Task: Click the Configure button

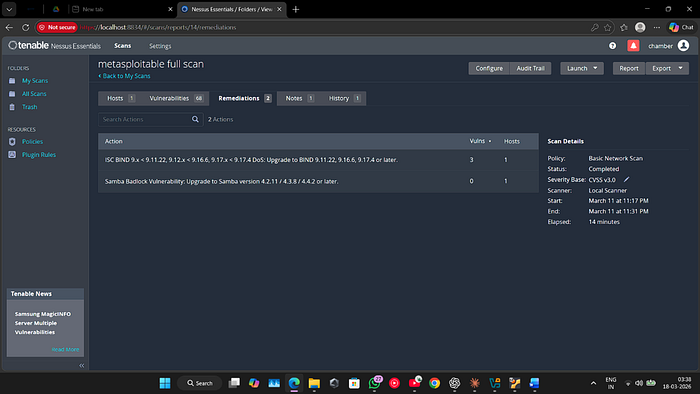Action: tap(489, 68)
